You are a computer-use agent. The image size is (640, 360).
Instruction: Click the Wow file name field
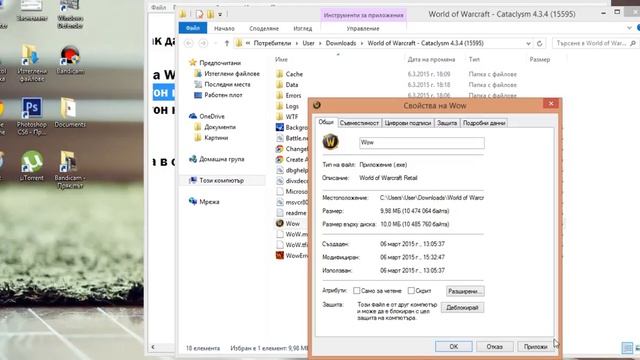pyautogui.click(x=422, y=142)
